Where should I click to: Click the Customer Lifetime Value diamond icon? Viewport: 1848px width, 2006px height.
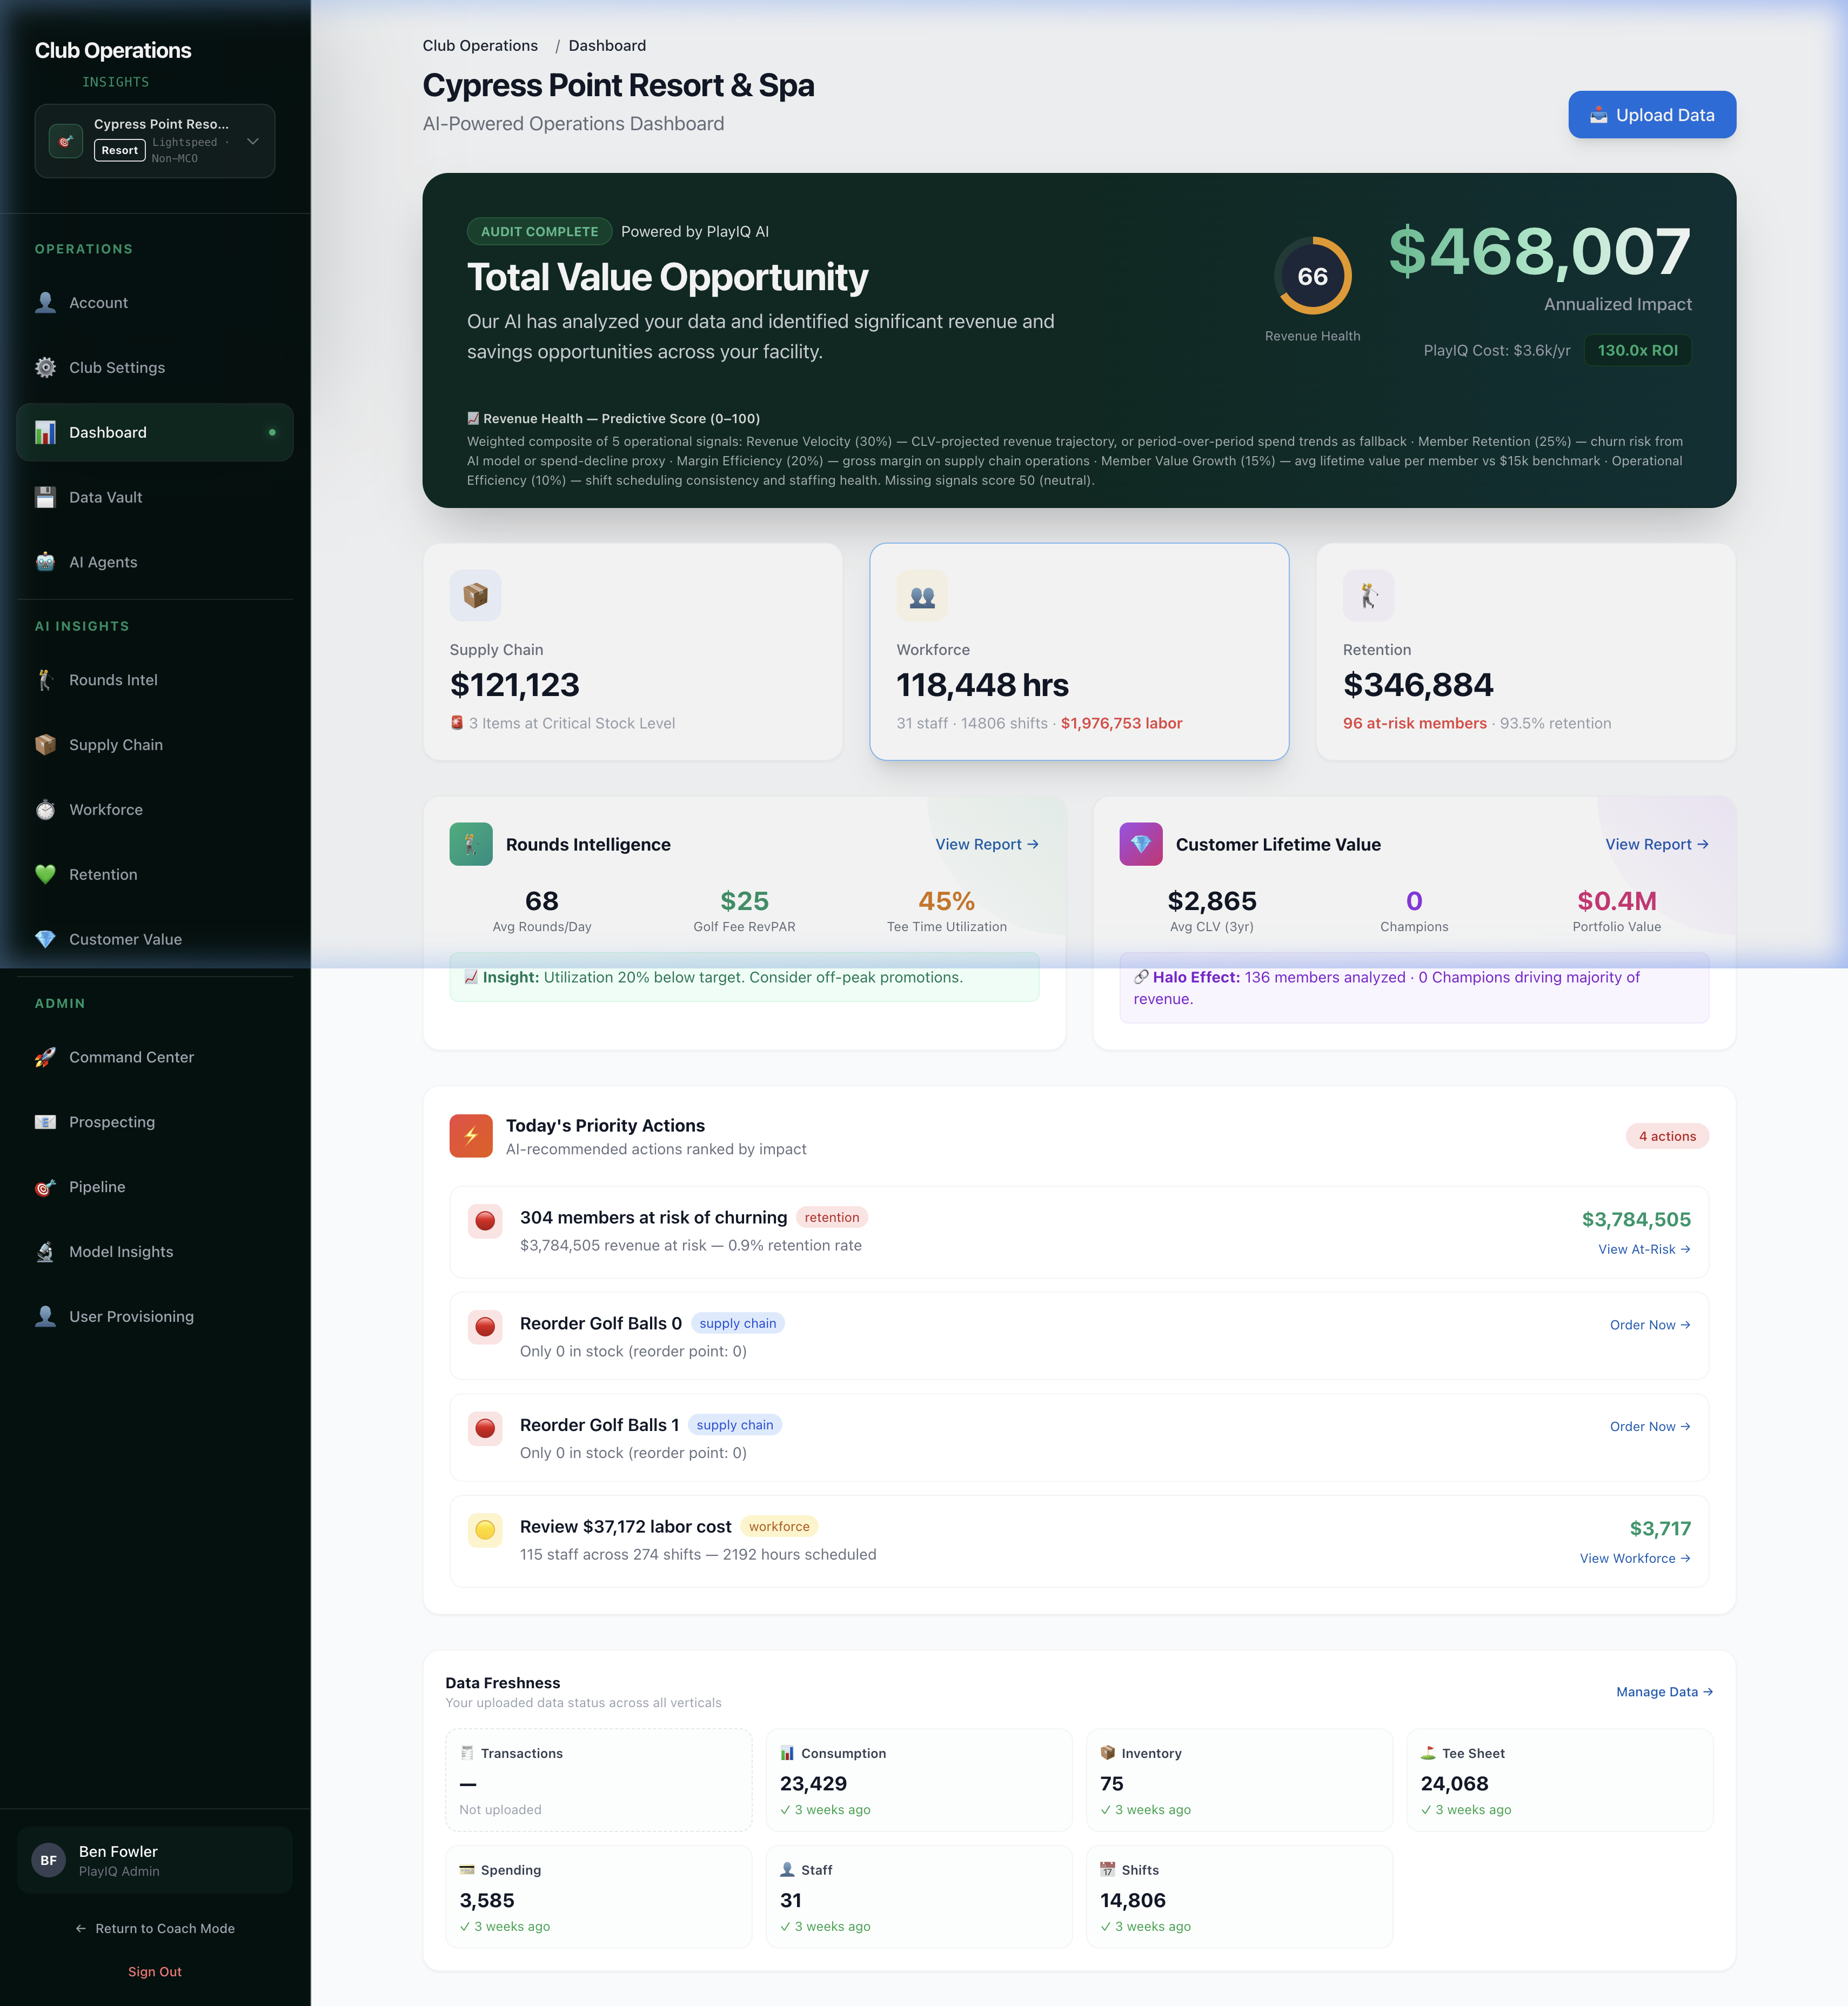(1140, 844)
